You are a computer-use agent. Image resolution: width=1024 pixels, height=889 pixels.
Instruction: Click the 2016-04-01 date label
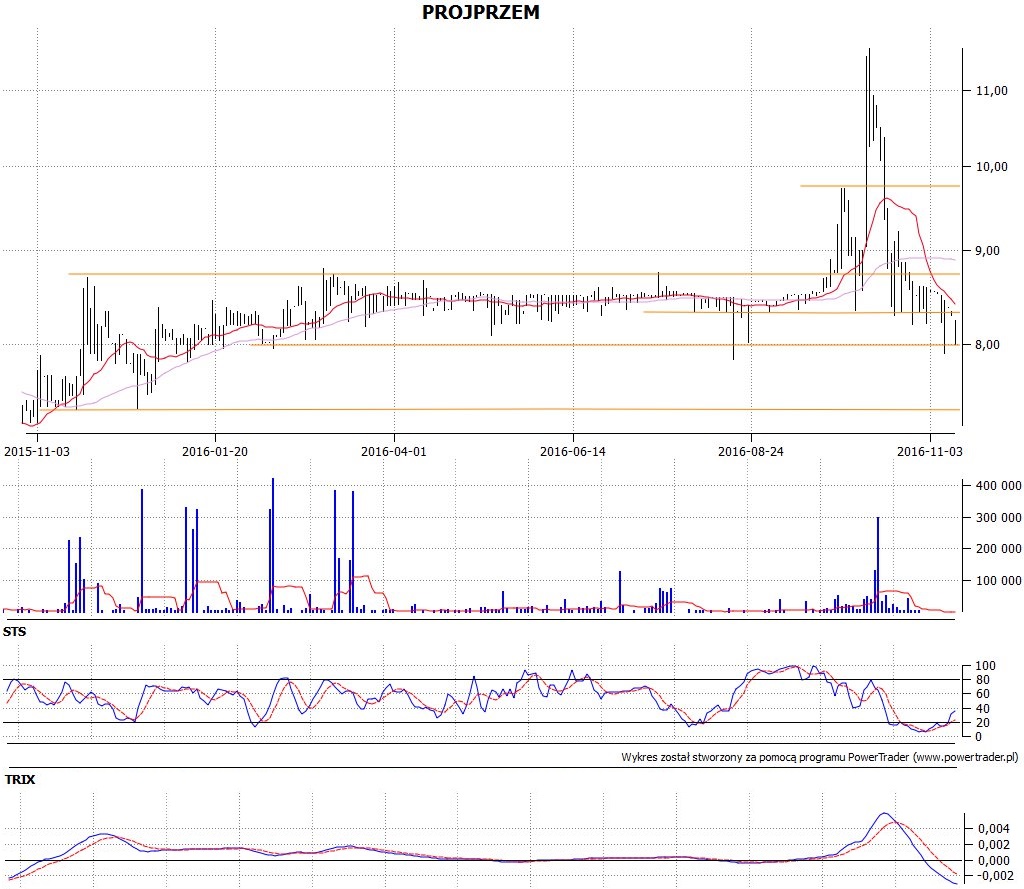394,451
